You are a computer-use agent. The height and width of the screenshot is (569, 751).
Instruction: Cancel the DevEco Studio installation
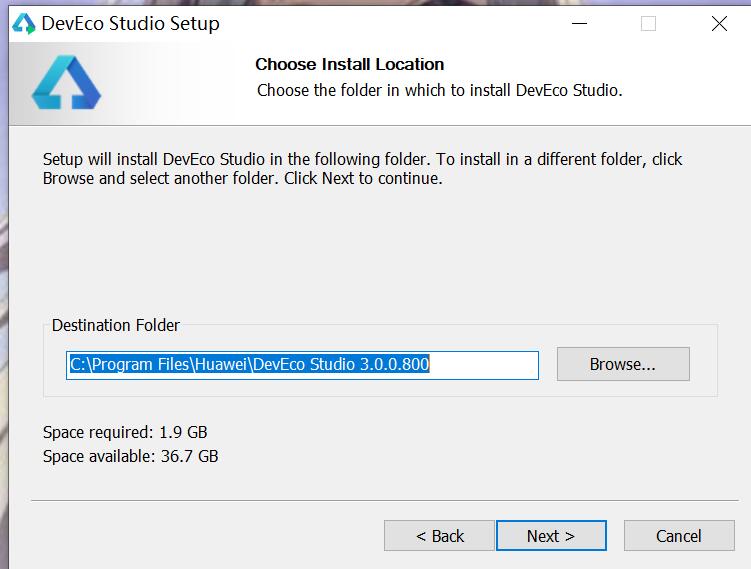(x=678, y=536)
